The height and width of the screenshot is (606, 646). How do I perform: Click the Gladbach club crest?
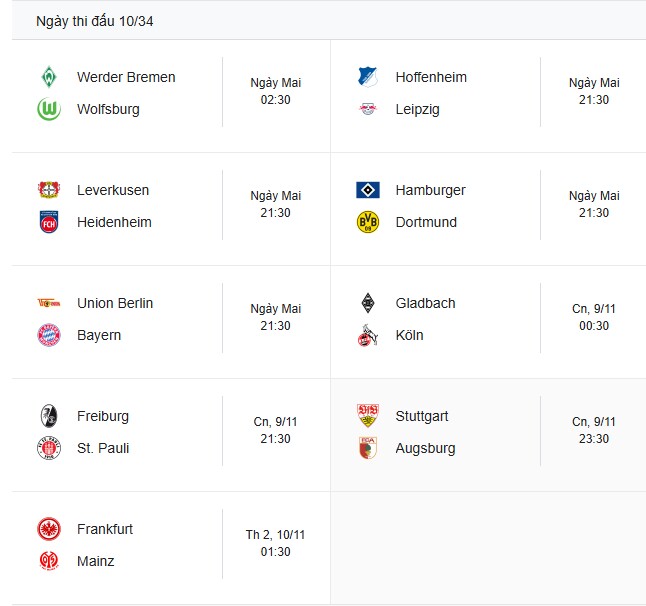pos(368,303)
